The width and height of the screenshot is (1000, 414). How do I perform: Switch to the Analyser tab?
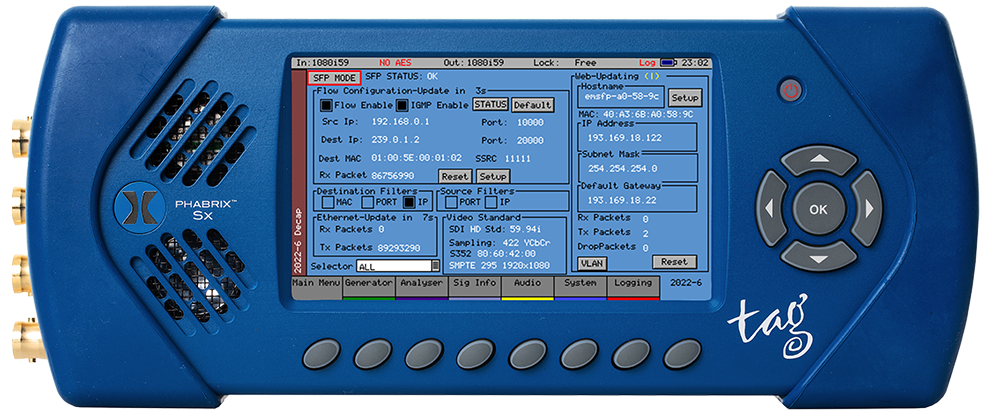pos(422,286)
